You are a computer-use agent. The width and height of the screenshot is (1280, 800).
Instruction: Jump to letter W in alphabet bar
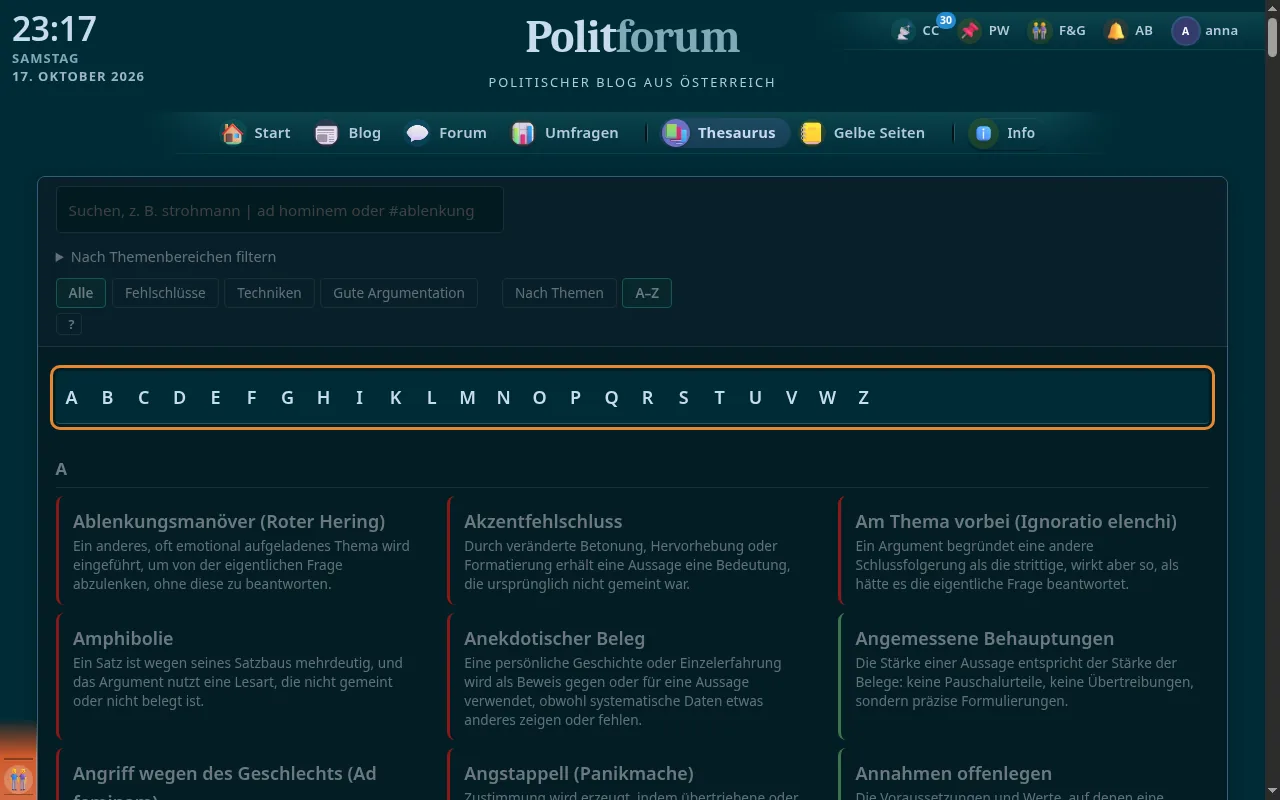tap(827, 398)
